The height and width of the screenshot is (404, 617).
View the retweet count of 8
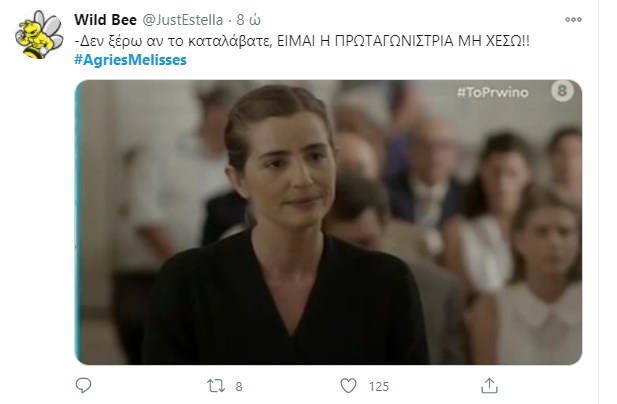238,387
